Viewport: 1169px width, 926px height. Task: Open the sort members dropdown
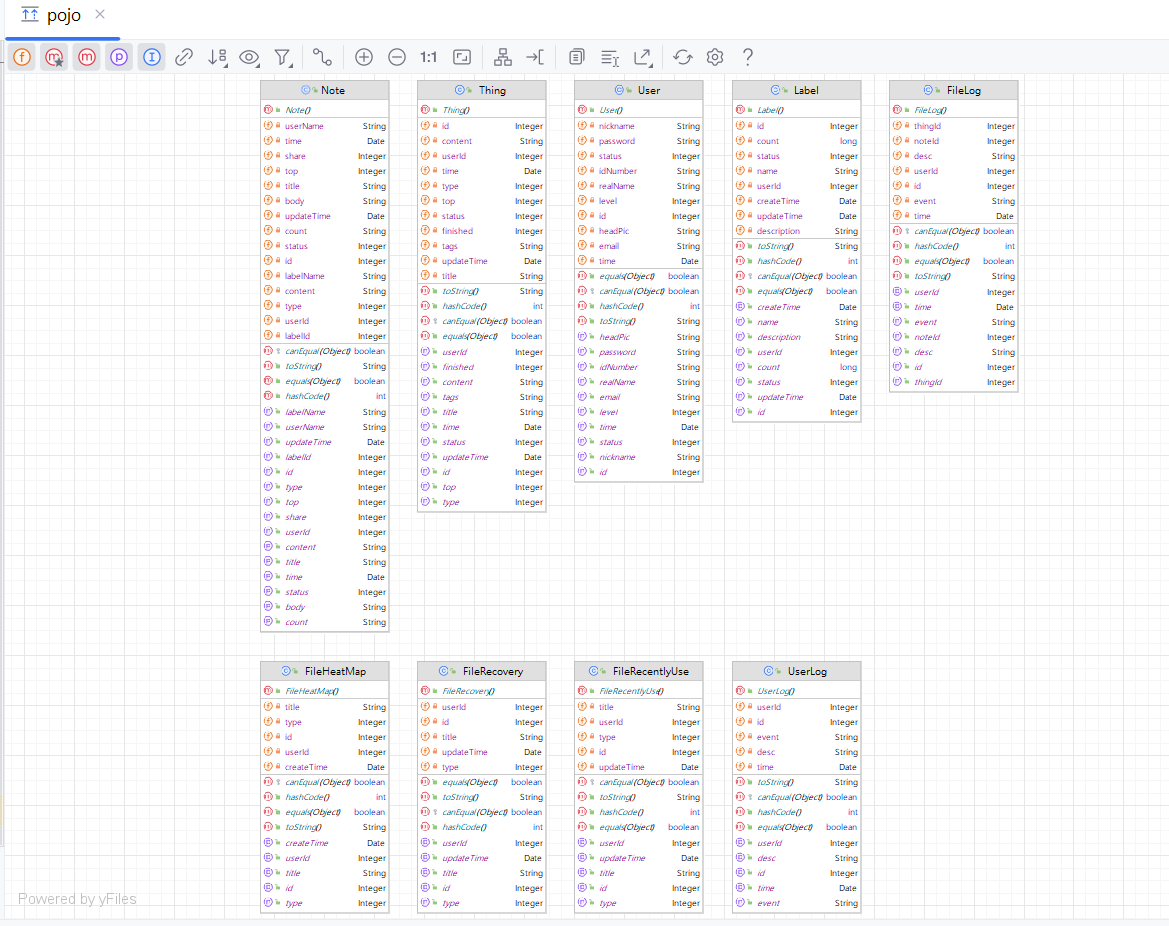[x=217, y=57]
